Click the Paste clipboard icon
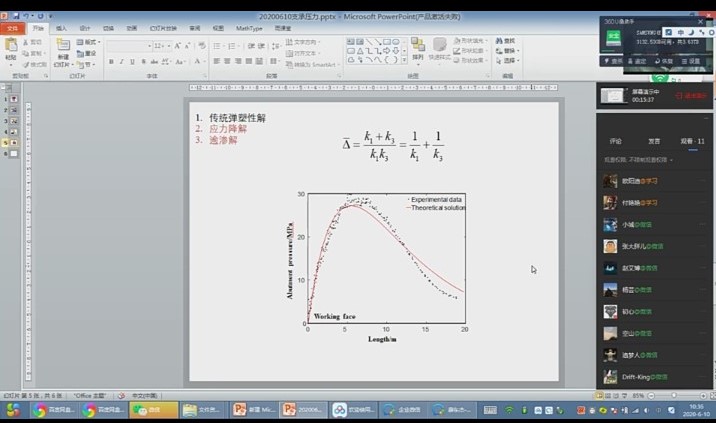The height and width of the screenshot is (423, 716). pyautogui.click(x=11, y=46)
